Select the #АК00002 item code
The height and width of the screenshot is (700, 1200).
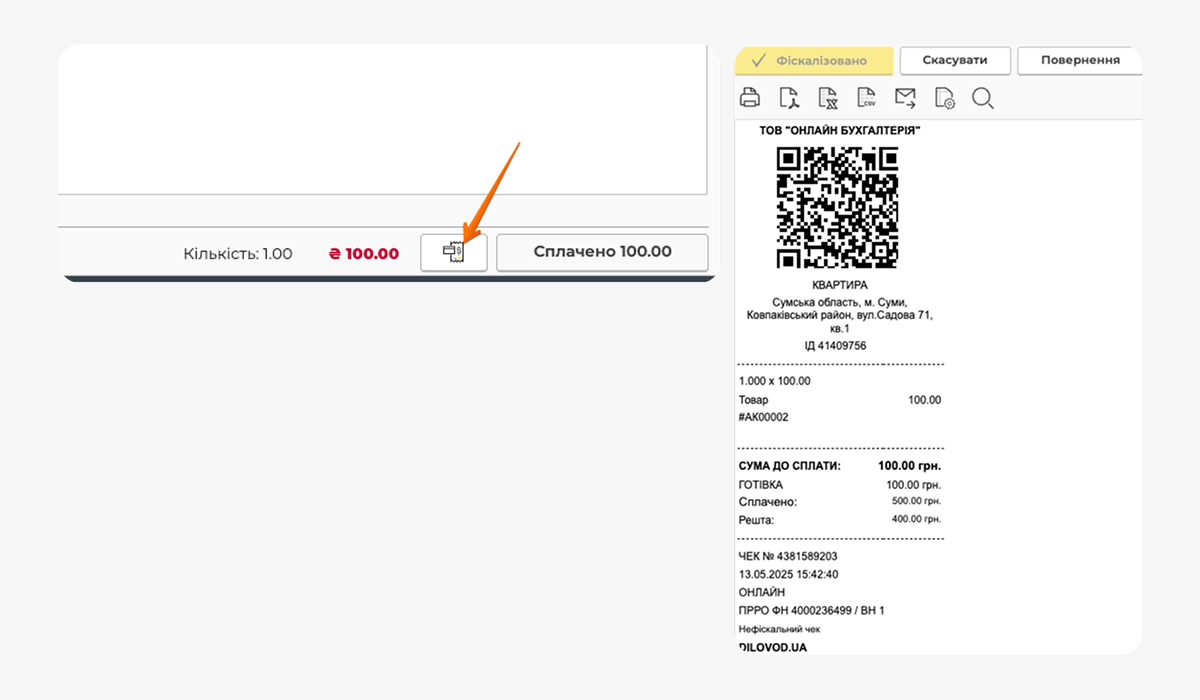point(763,417)
